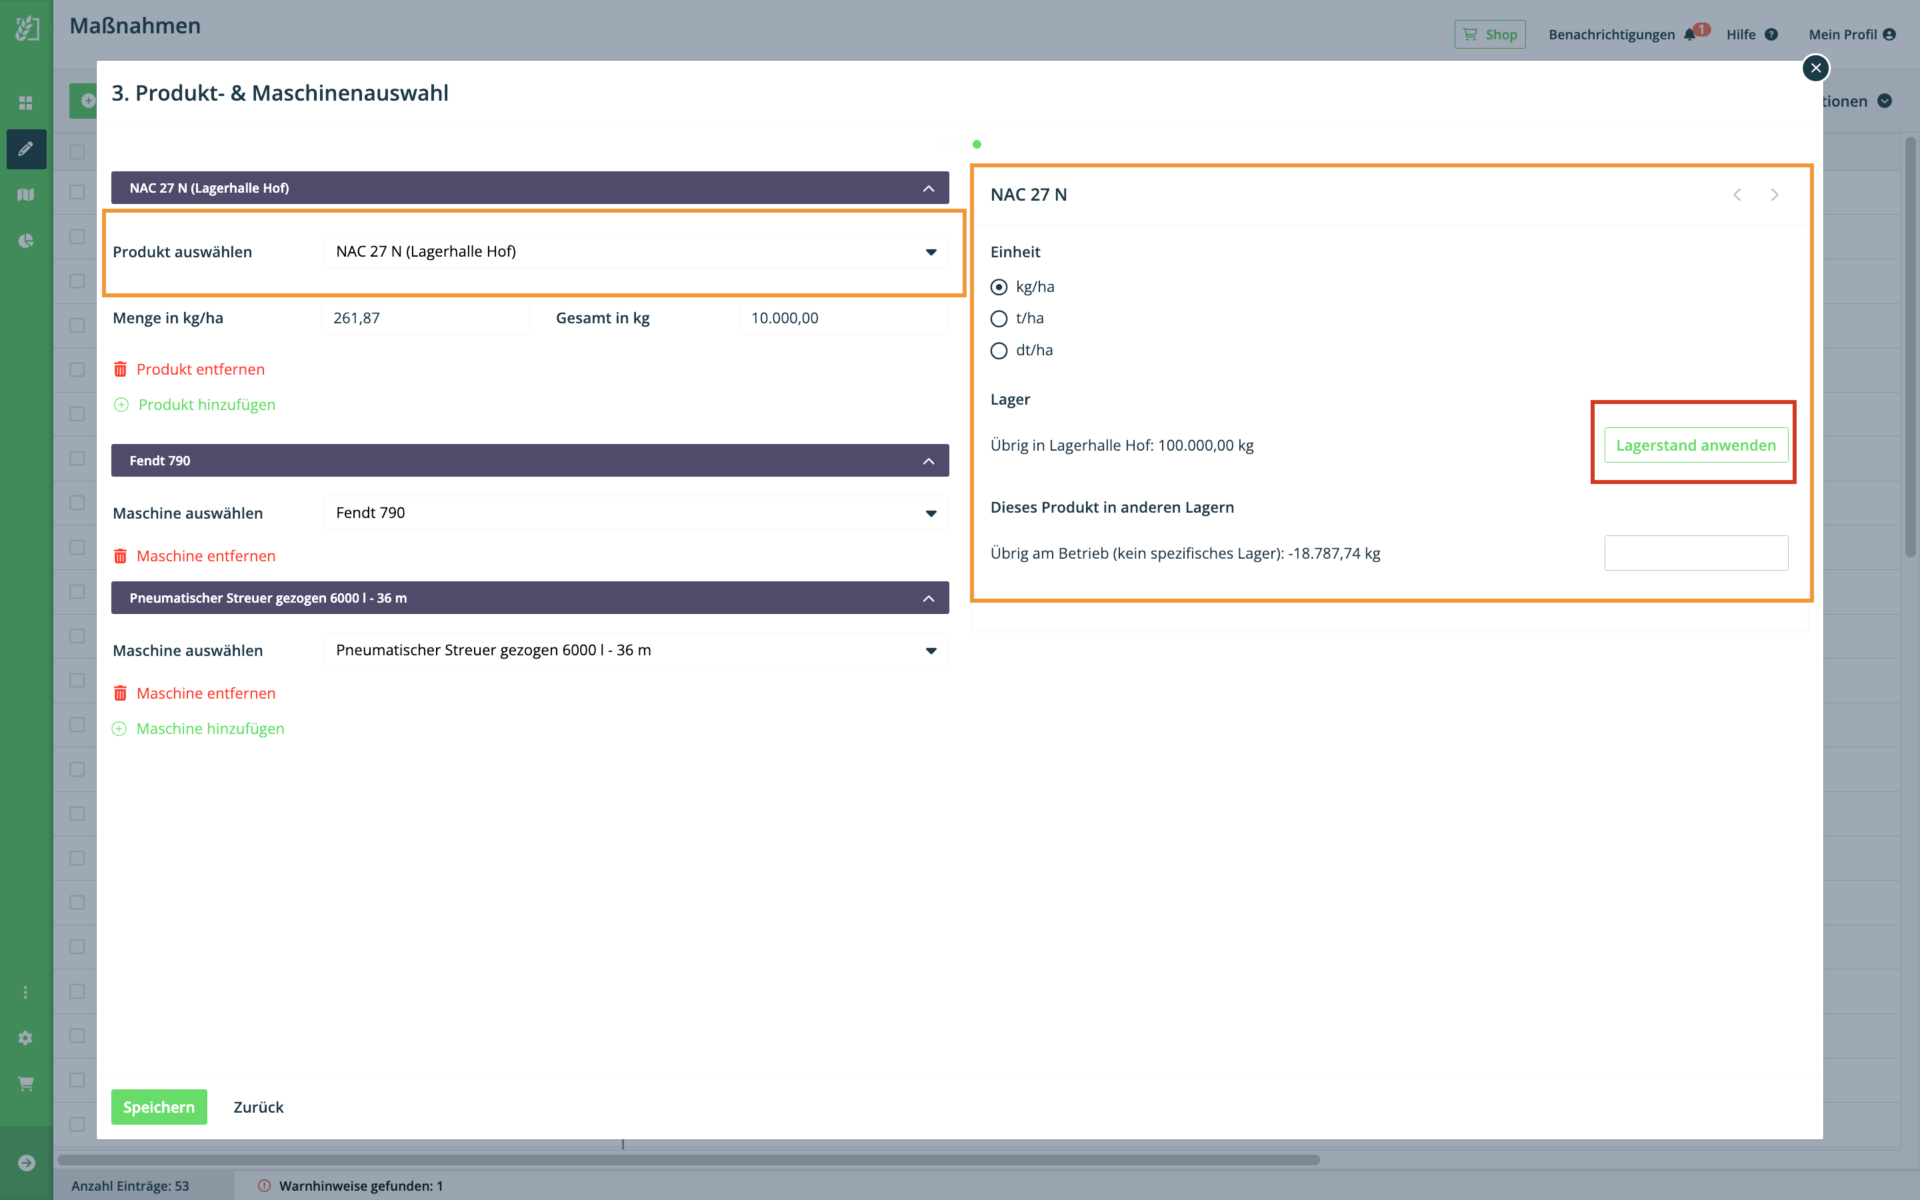Click plus icon next to Produkt hinzufügen
Image resolution: width=1920 pixels, height=1200 pixels.
coord(121,405)
